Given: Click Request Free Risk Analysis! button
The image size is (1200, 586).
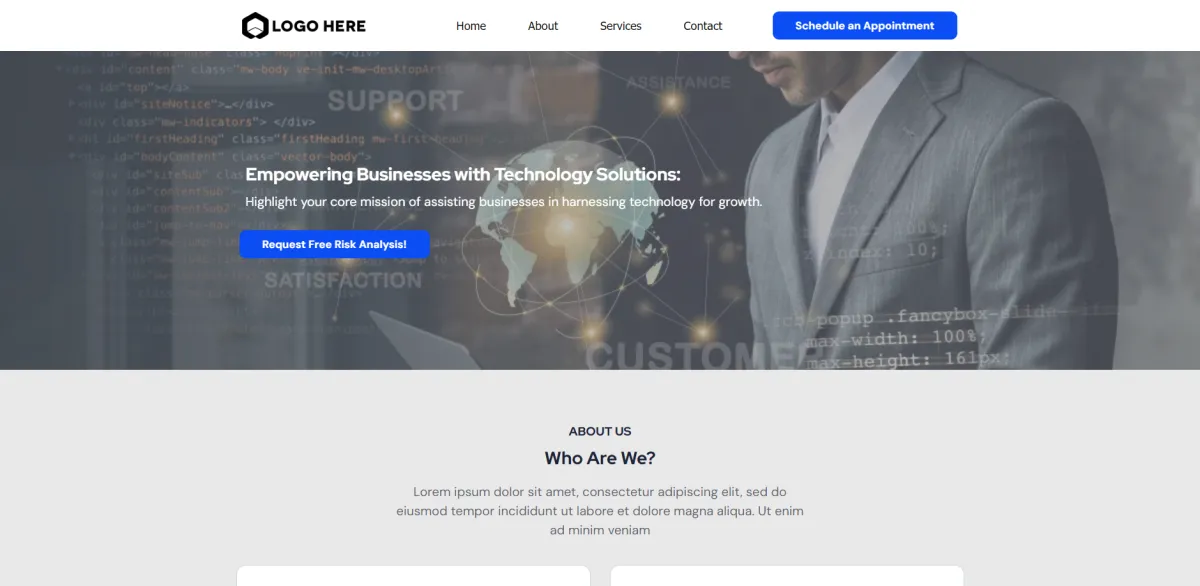Looking at the screenshot, I should tap(334, 244).
